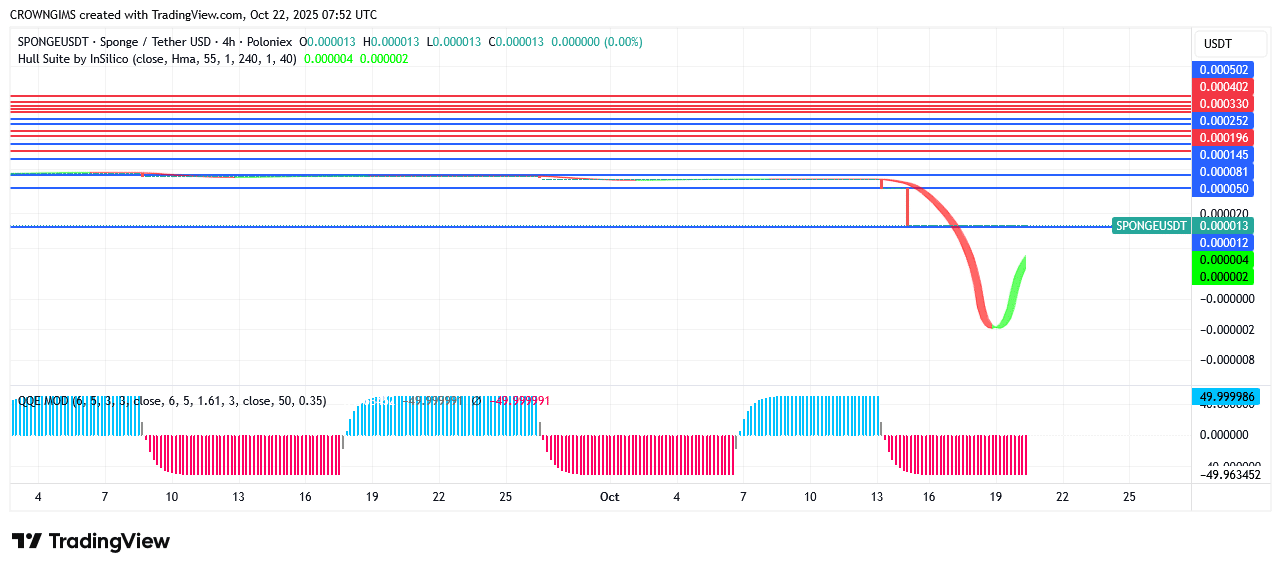Click the 19 date after Oct on axis
Viewport: 1281px width, 571px height.
point(995,497)
